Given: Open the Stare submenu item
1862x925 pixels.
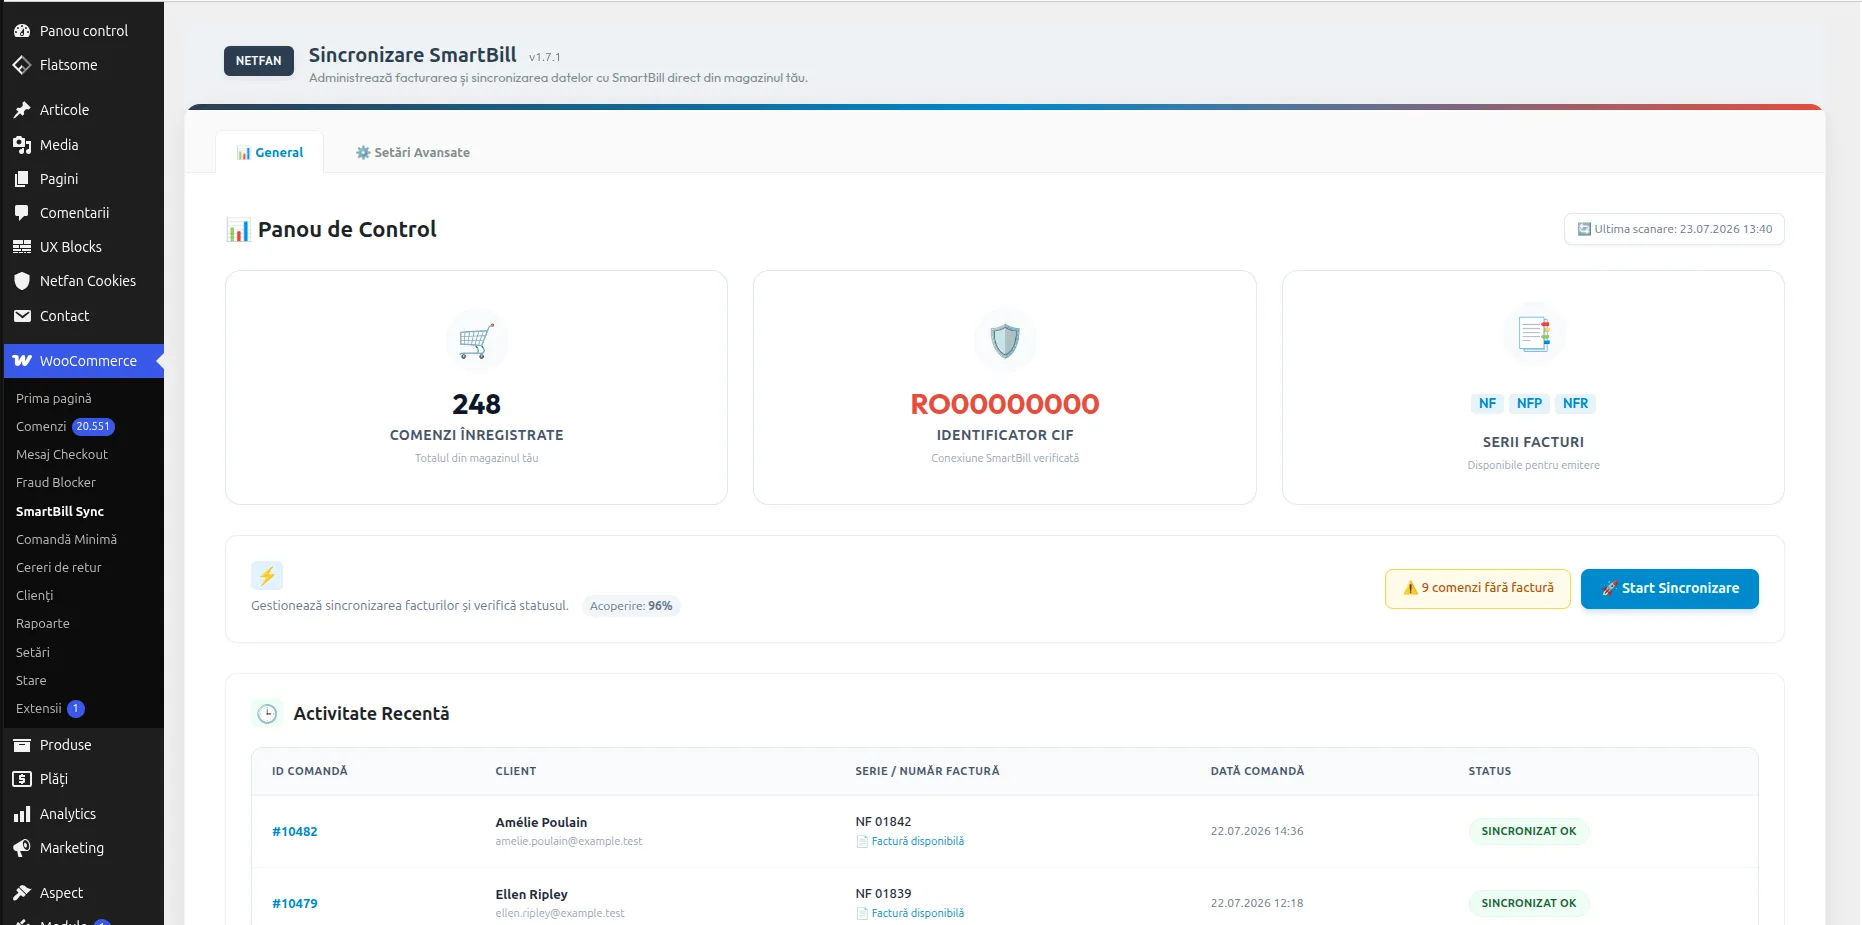Looking at the screenshot, I should (x=31, y=680).
